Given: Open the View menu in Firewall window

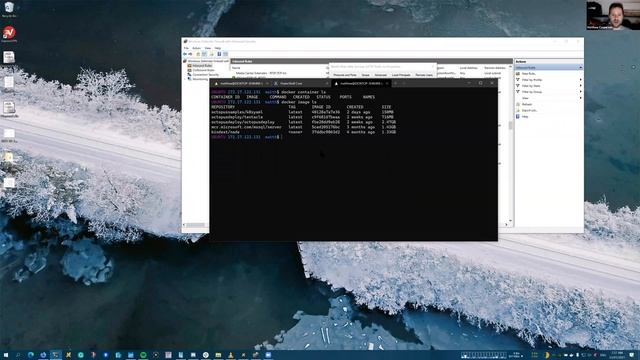Looking at the screenshot, I should [x=207, y=48].
